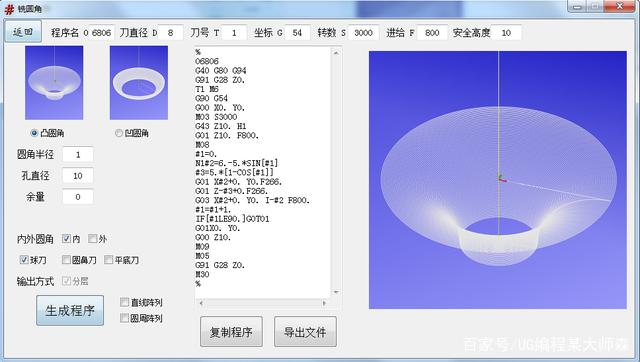Screen dimensions: 640x362
Task: Click code line 'IF[#1LE90.]GOTO1'
Action: (232, 219)
